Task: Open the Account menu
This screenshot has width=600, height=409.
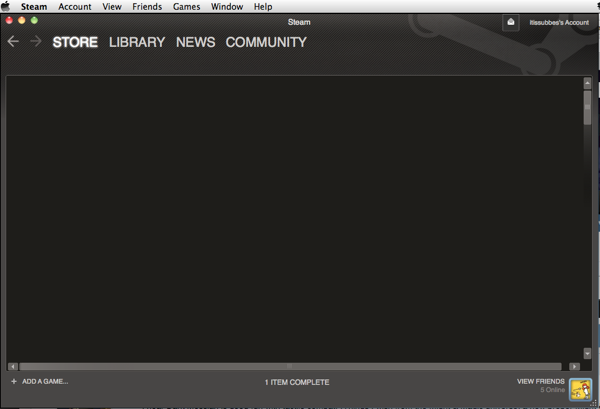Action: point(75,7)
